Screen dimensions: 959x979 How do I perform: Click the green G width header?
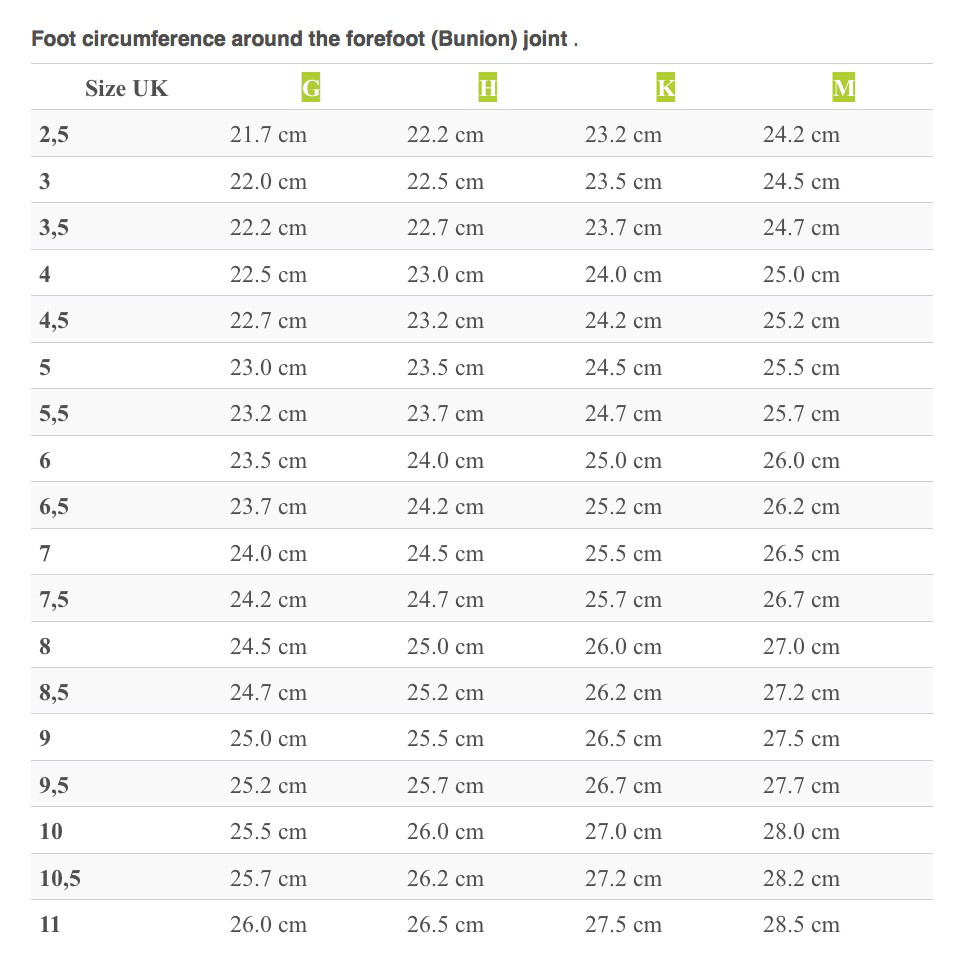click(x=311, y=88)
